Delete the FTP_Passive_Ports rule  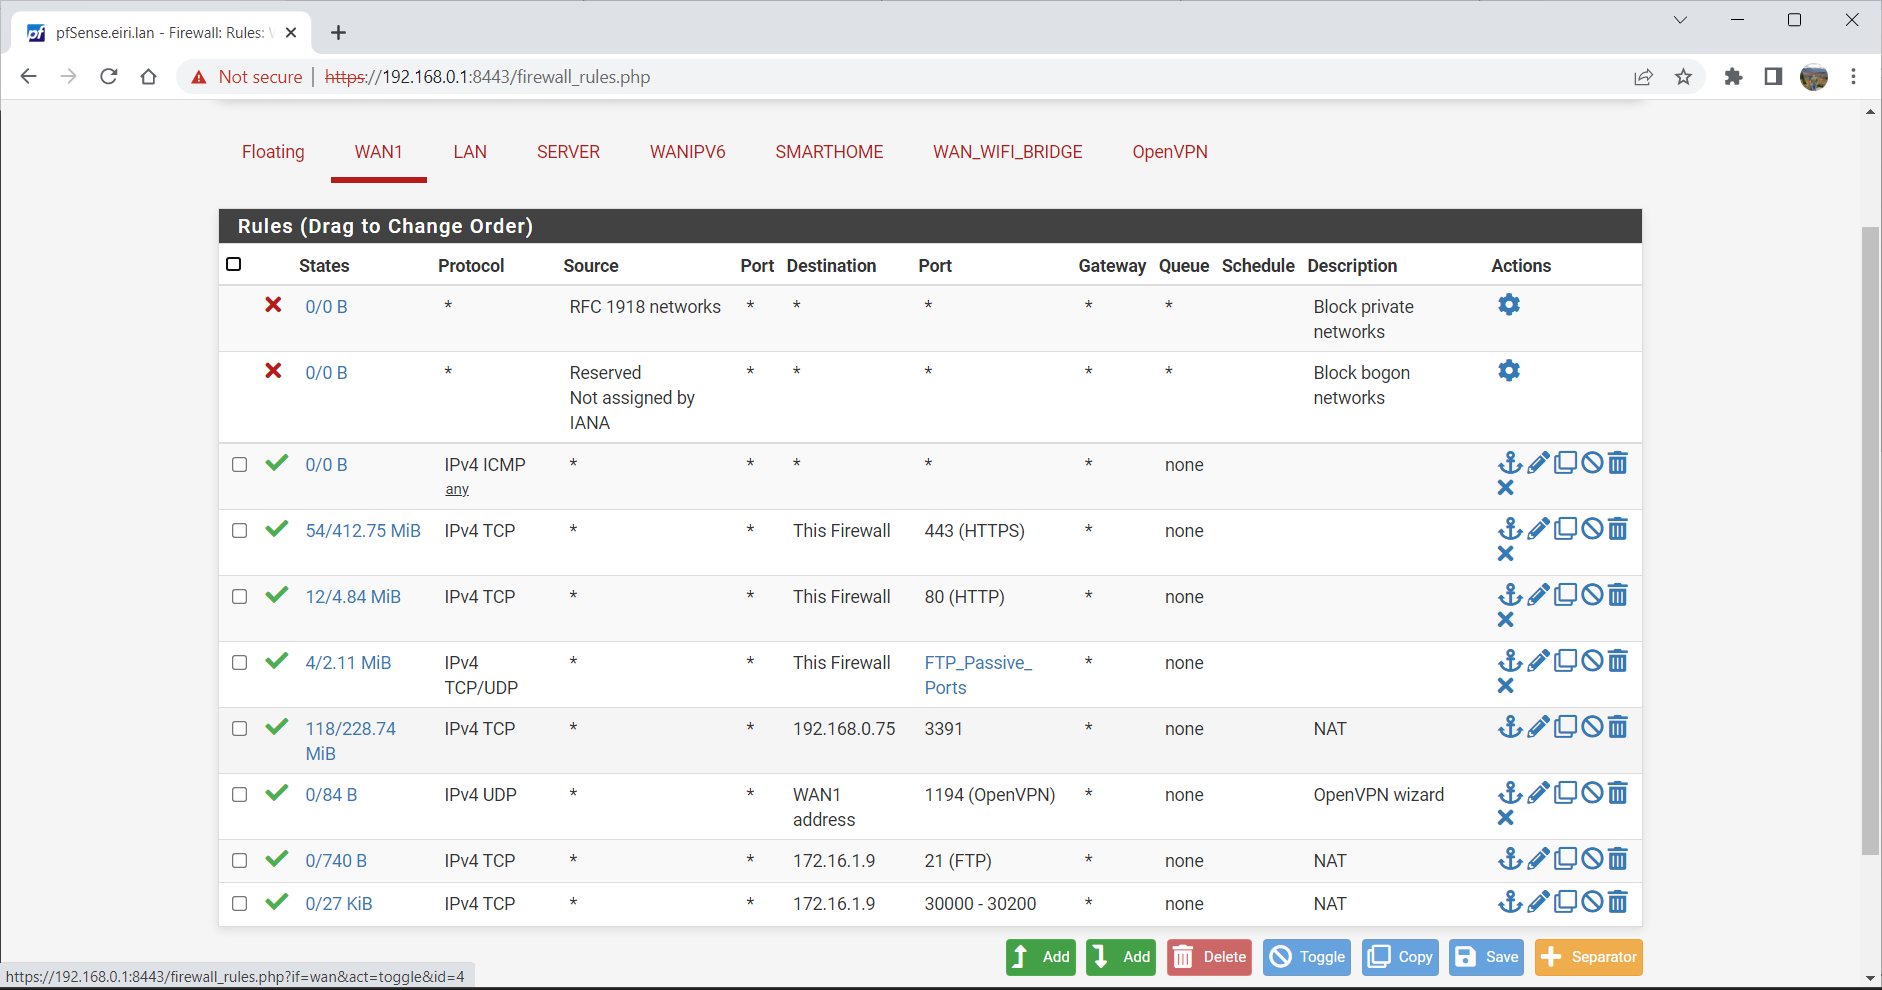click(1618, 660)
